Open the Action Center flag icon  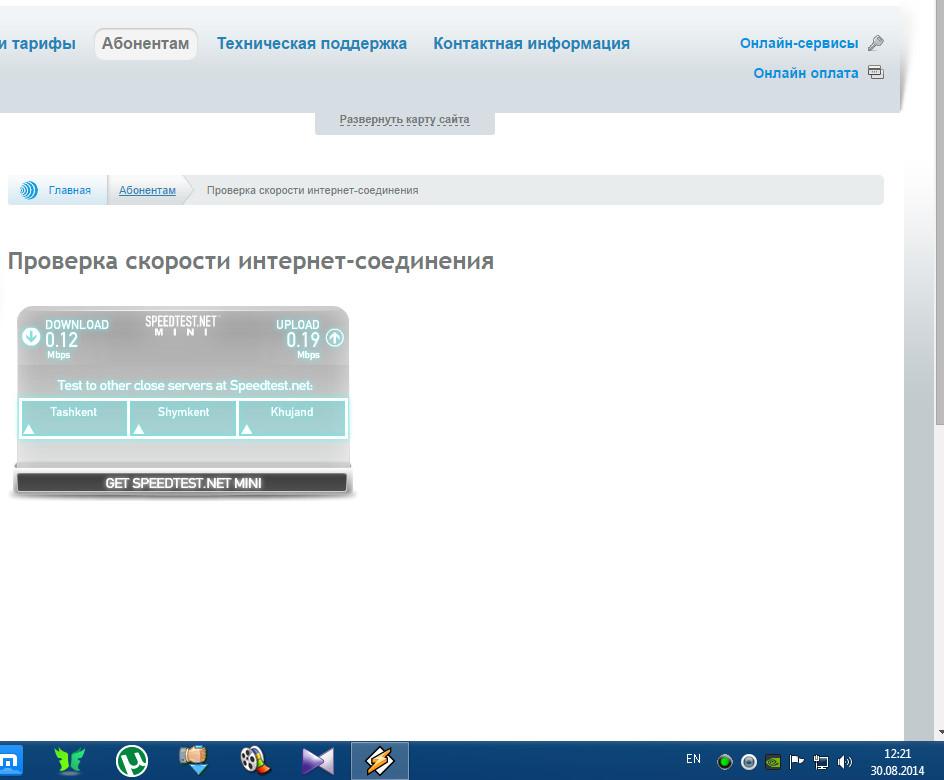click(796, 762)
